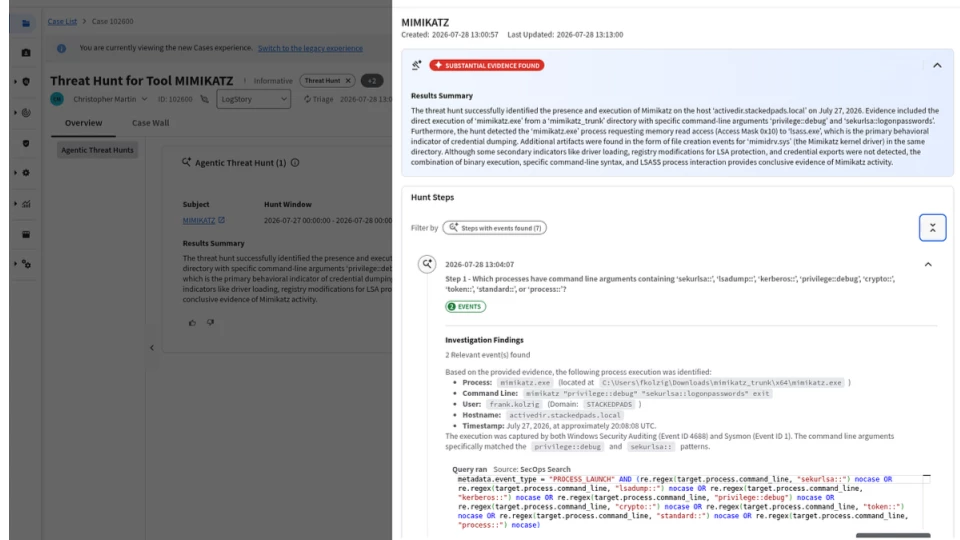This screenshot has width=960, height=540.
Task: Toggle Steps with events found filter
Action: pos(495,228)
